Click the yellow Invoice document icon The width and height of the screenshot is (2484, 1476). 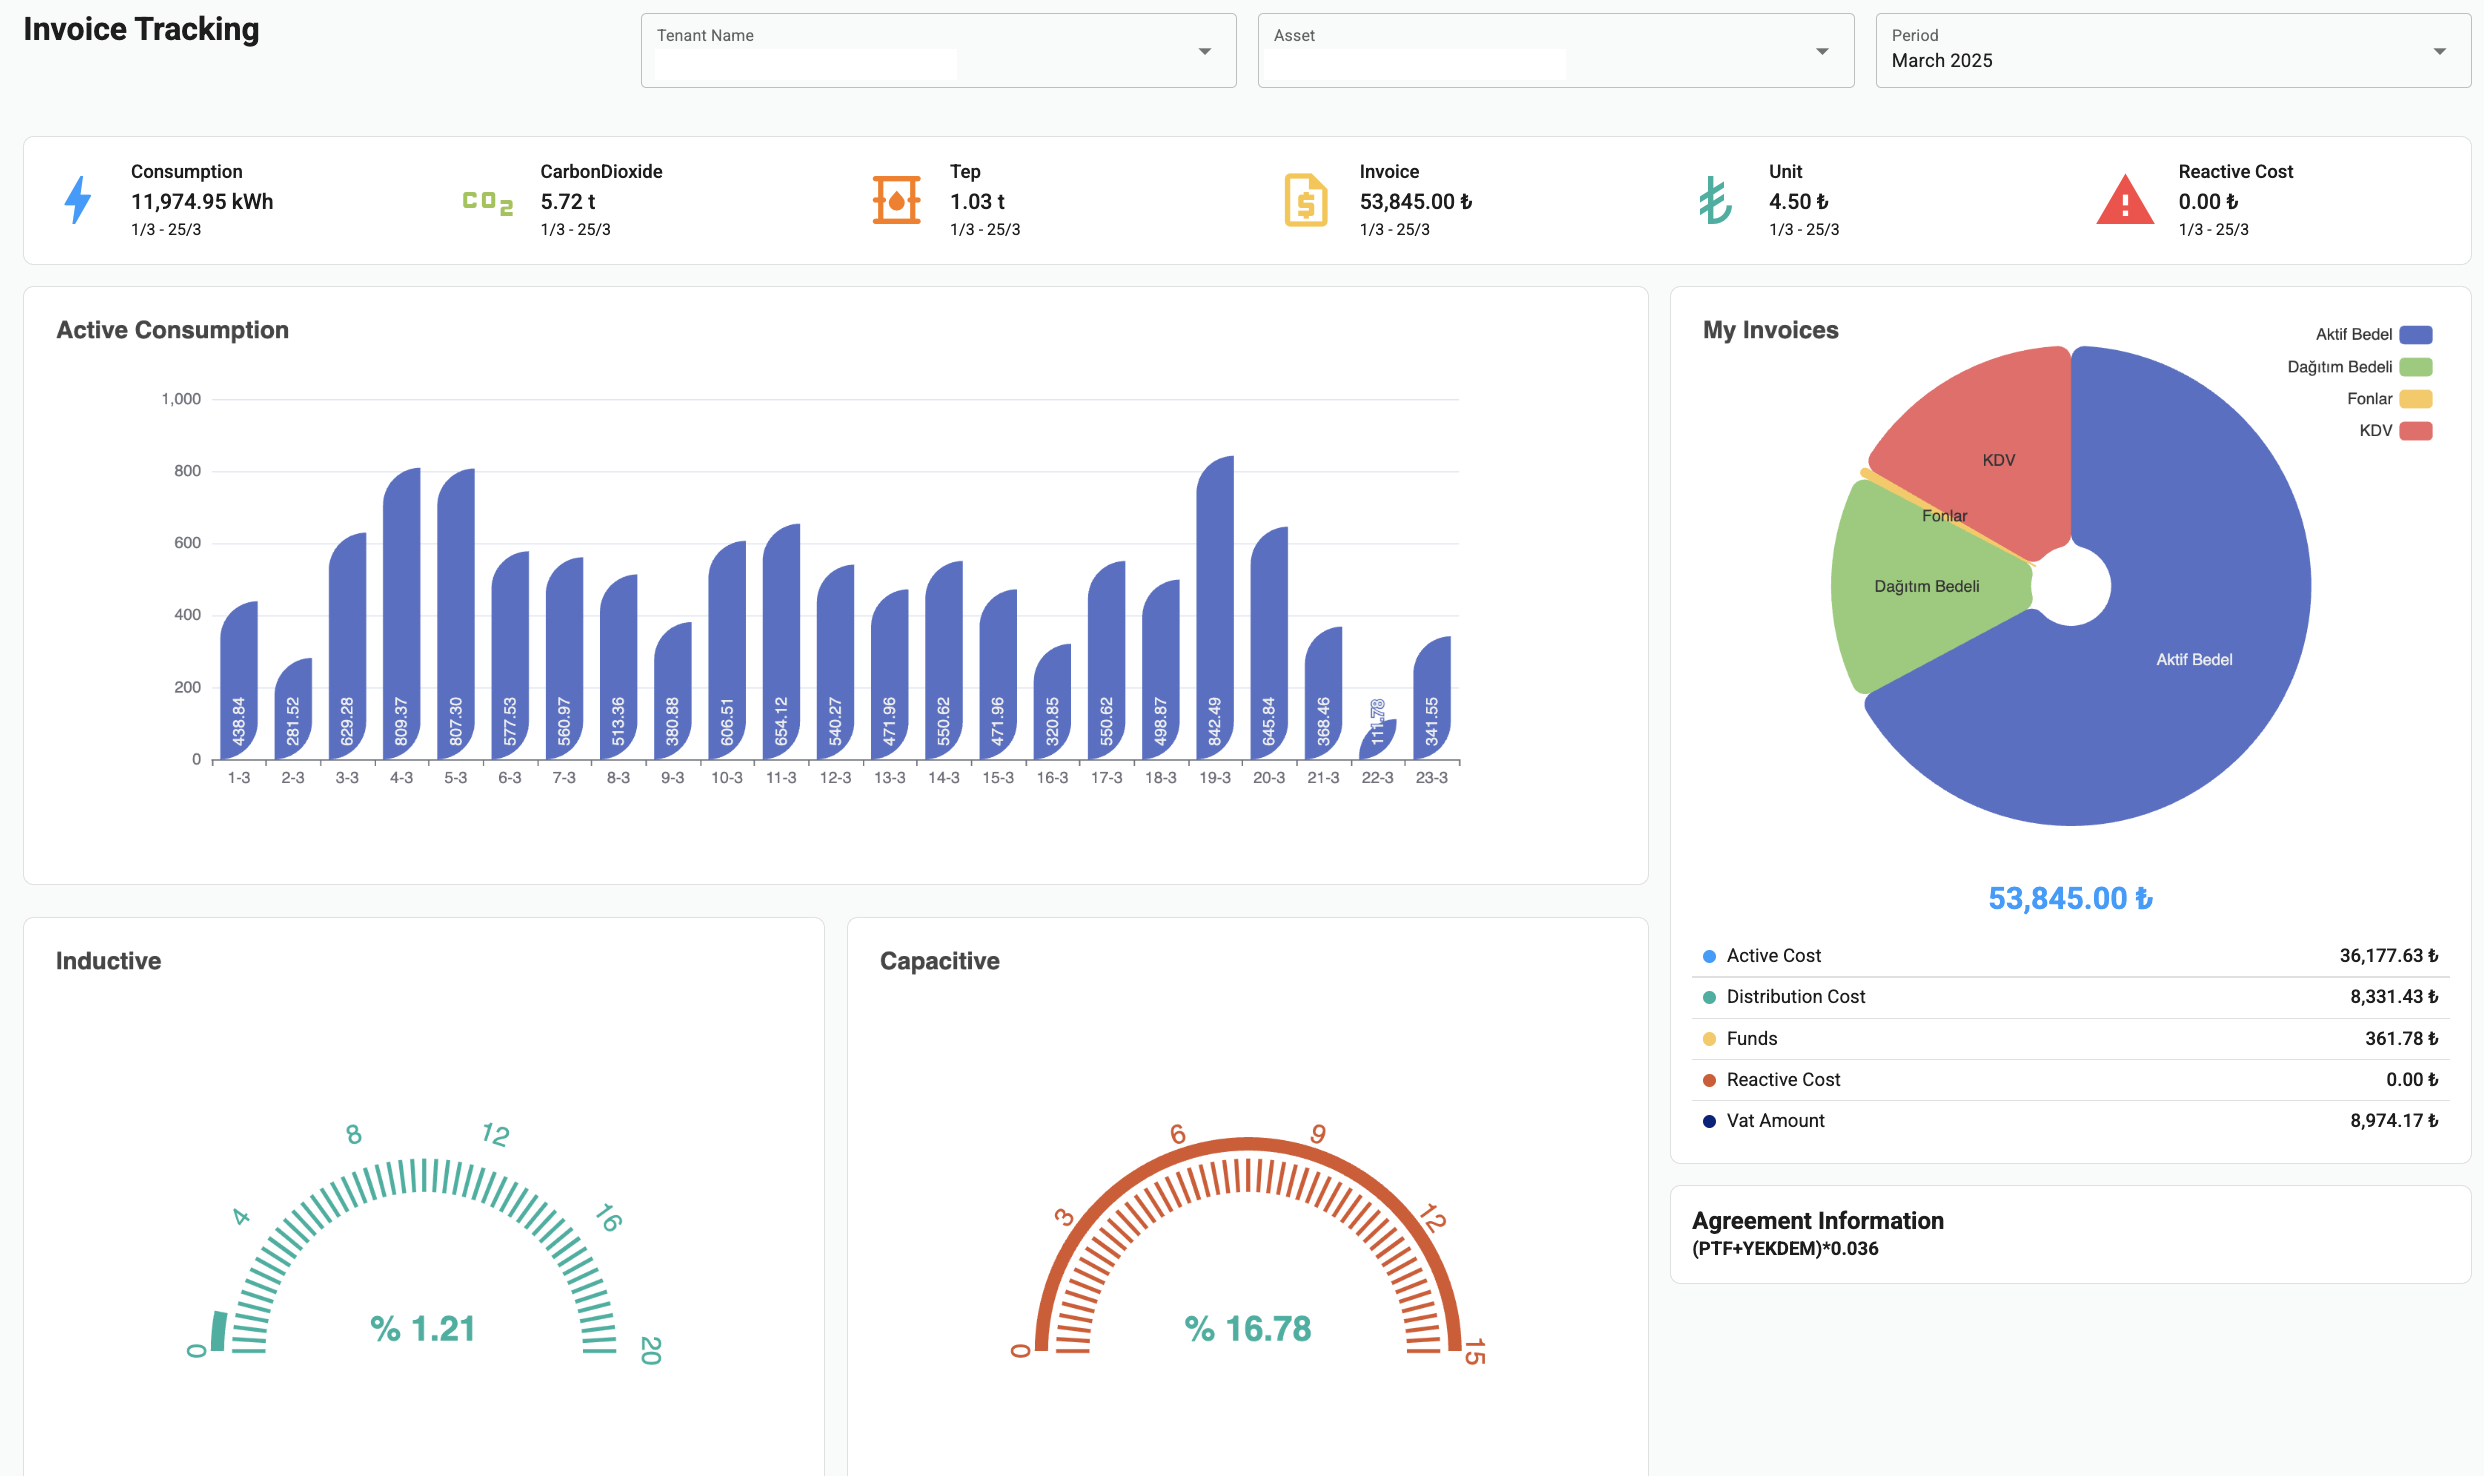click(1306, 200)
